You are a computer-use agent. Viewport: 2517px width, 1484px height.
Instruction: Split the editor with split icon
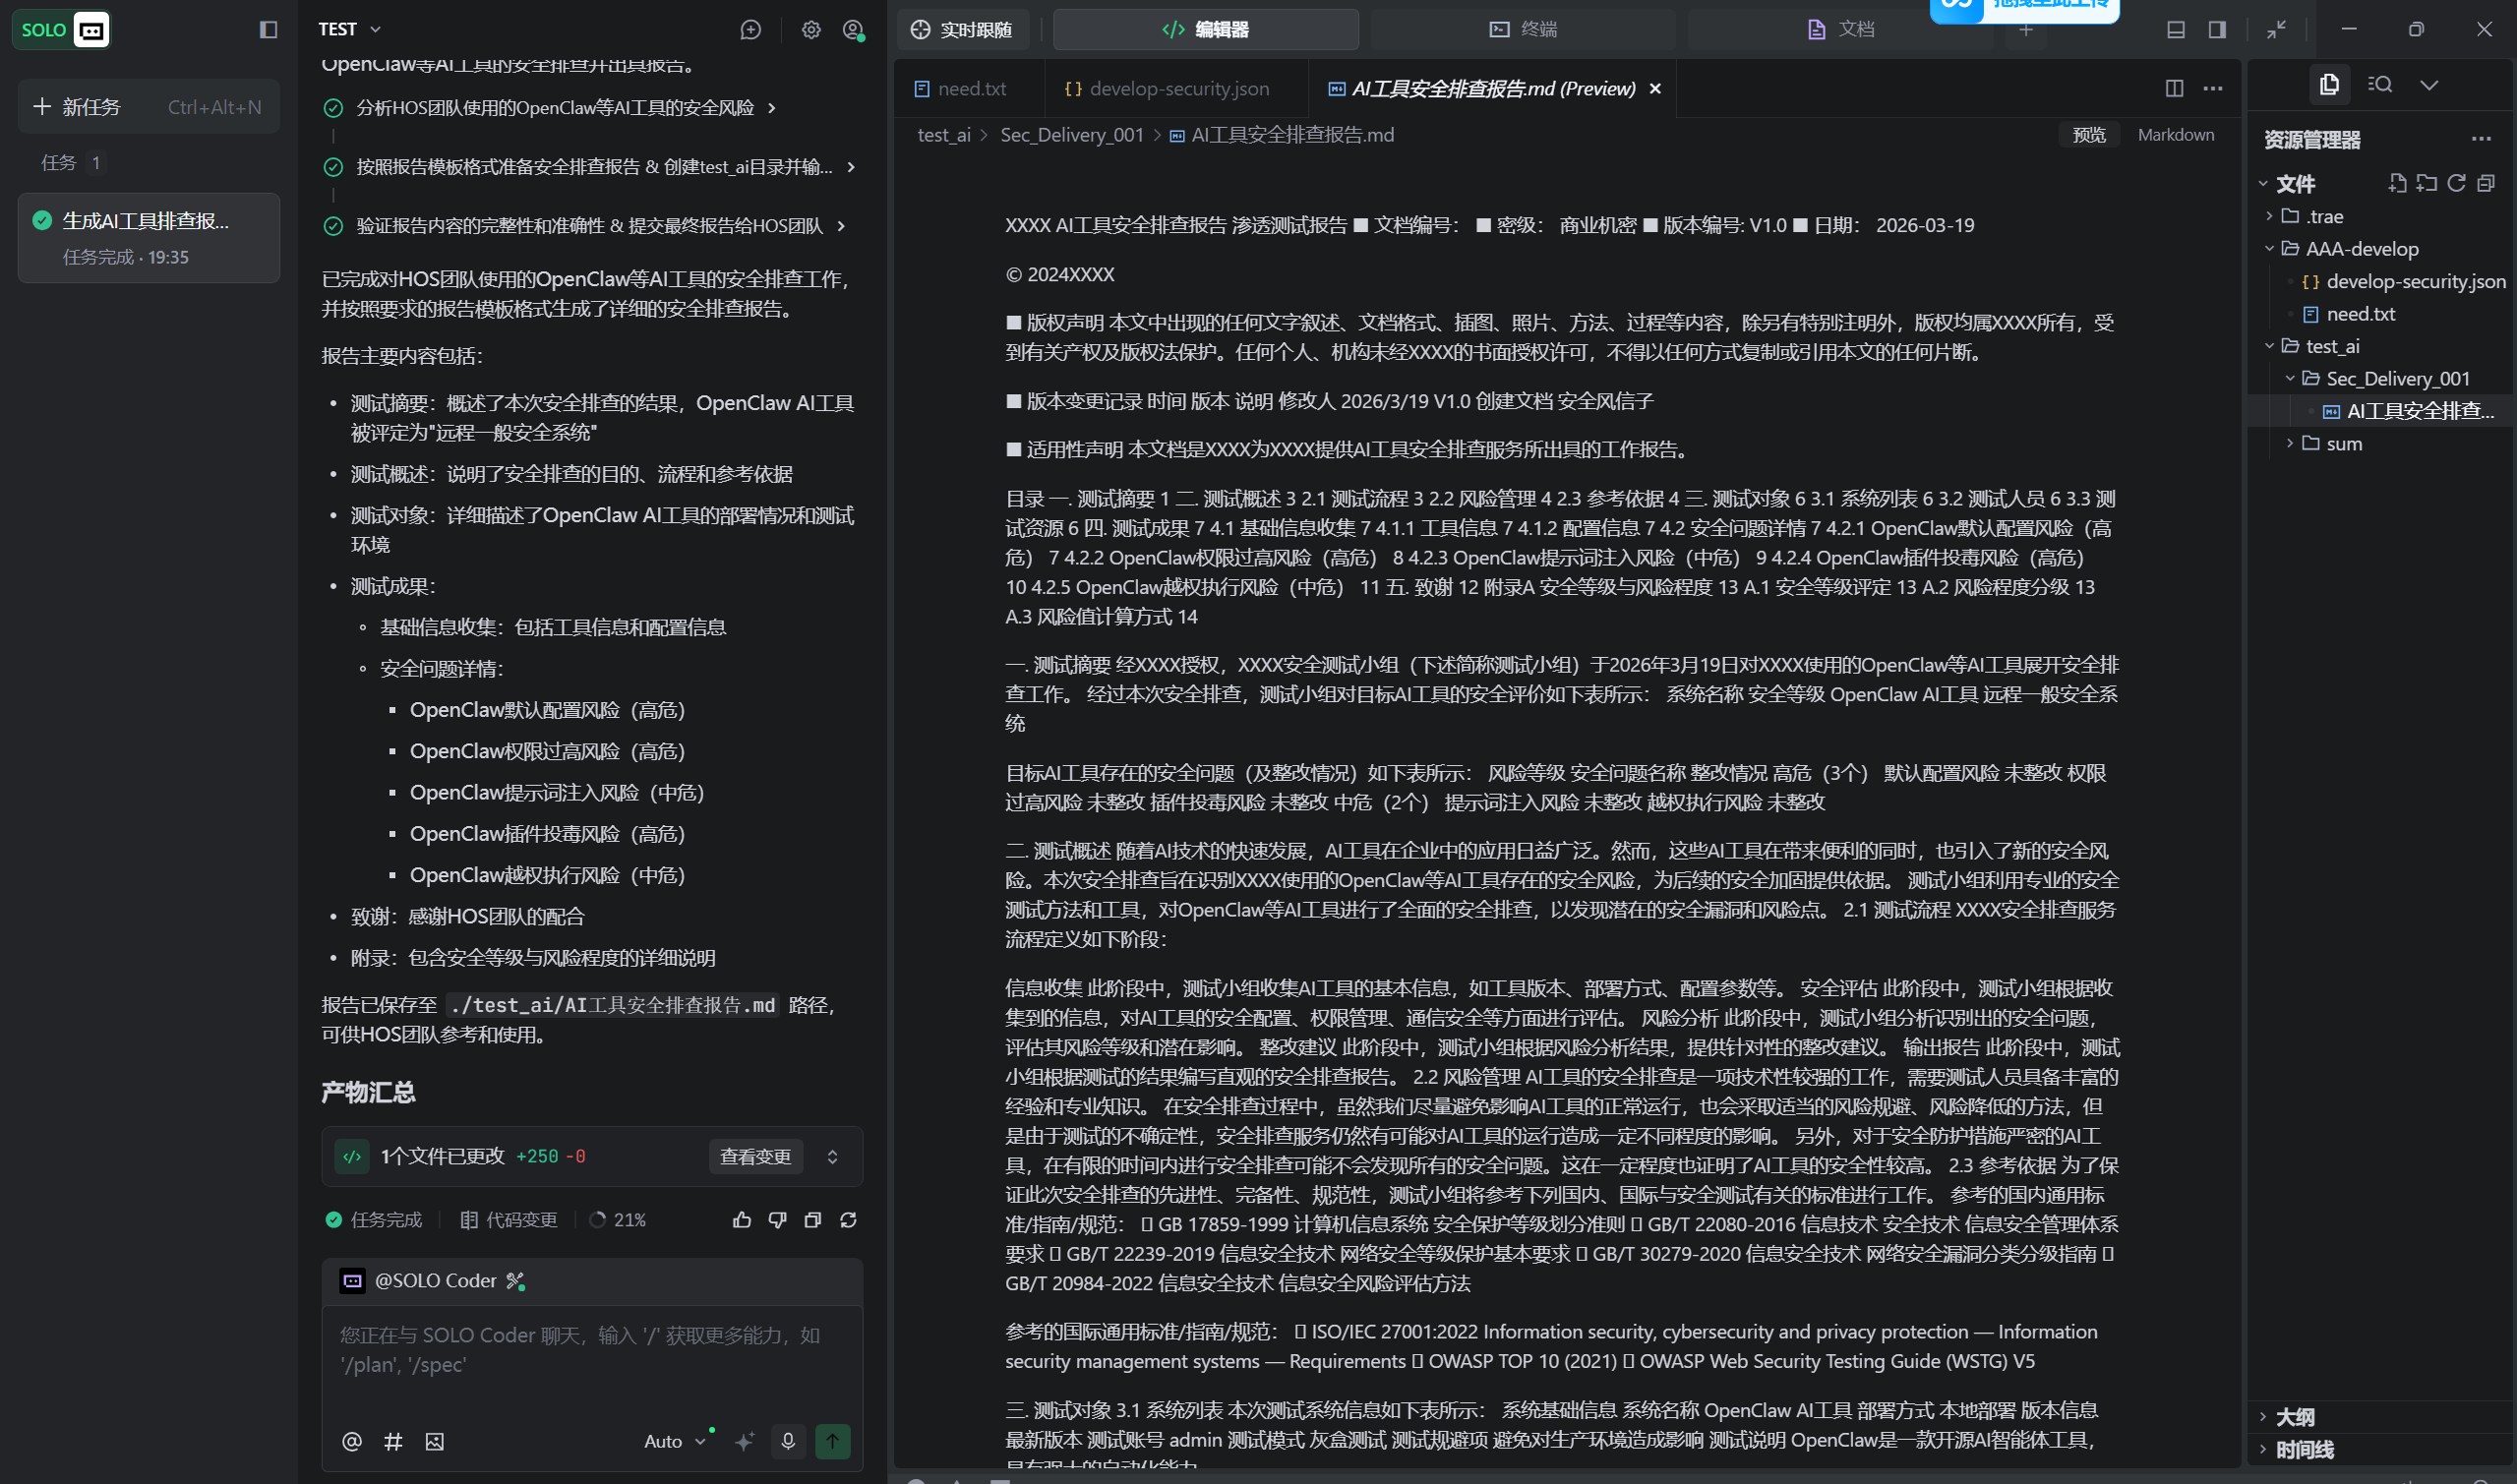pos(2174,88)
